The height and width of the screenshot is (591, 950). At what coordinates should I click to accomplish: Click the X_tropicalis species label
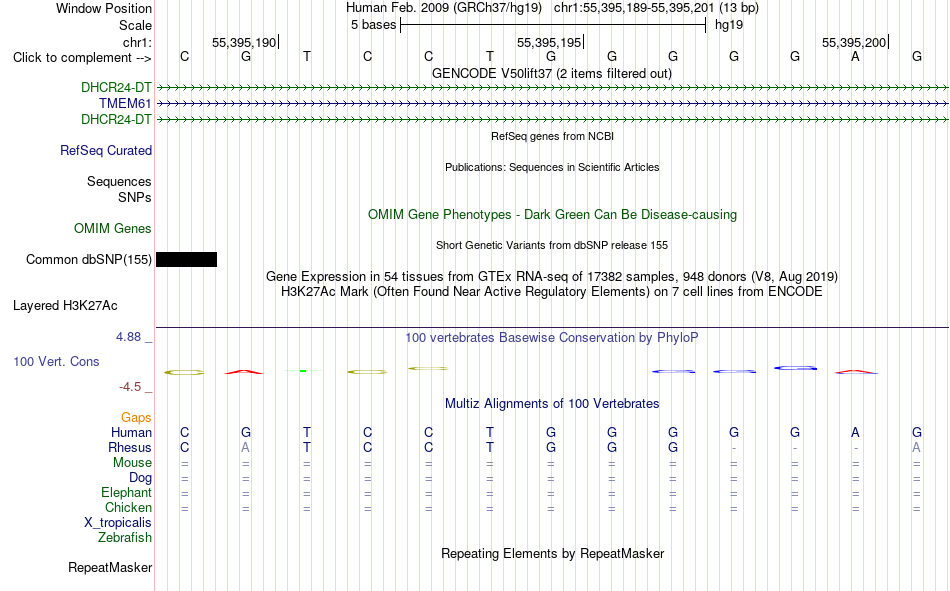point(118,523)
